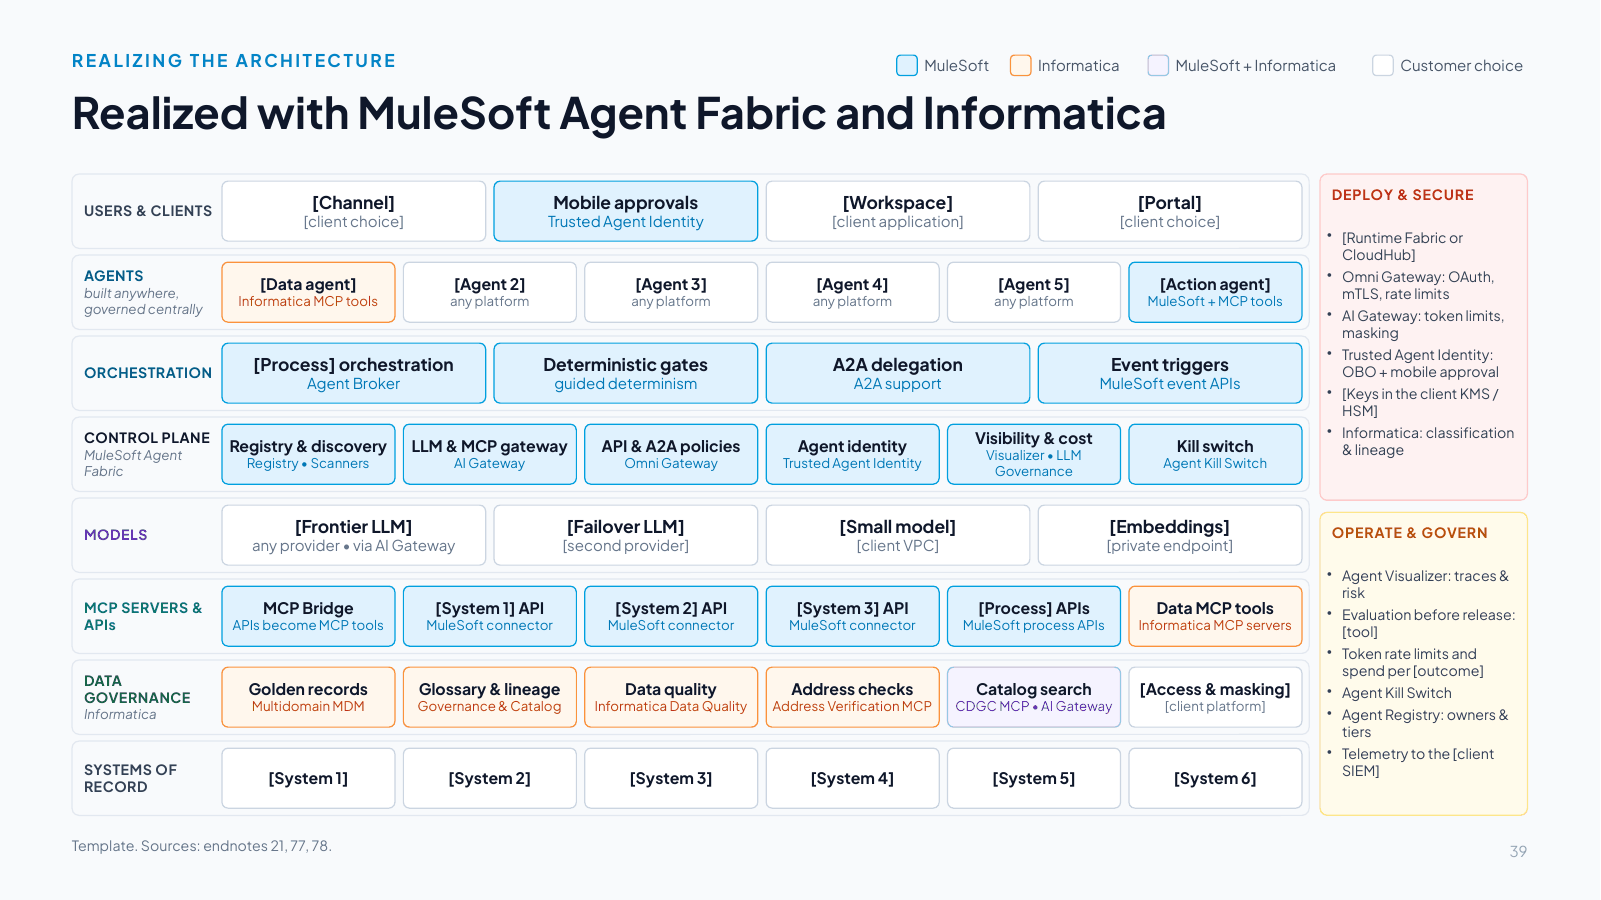The width and height of the screenshot is (1601, 900).
Task: Click the Customer choice legend swatch
Action: 1383,65
